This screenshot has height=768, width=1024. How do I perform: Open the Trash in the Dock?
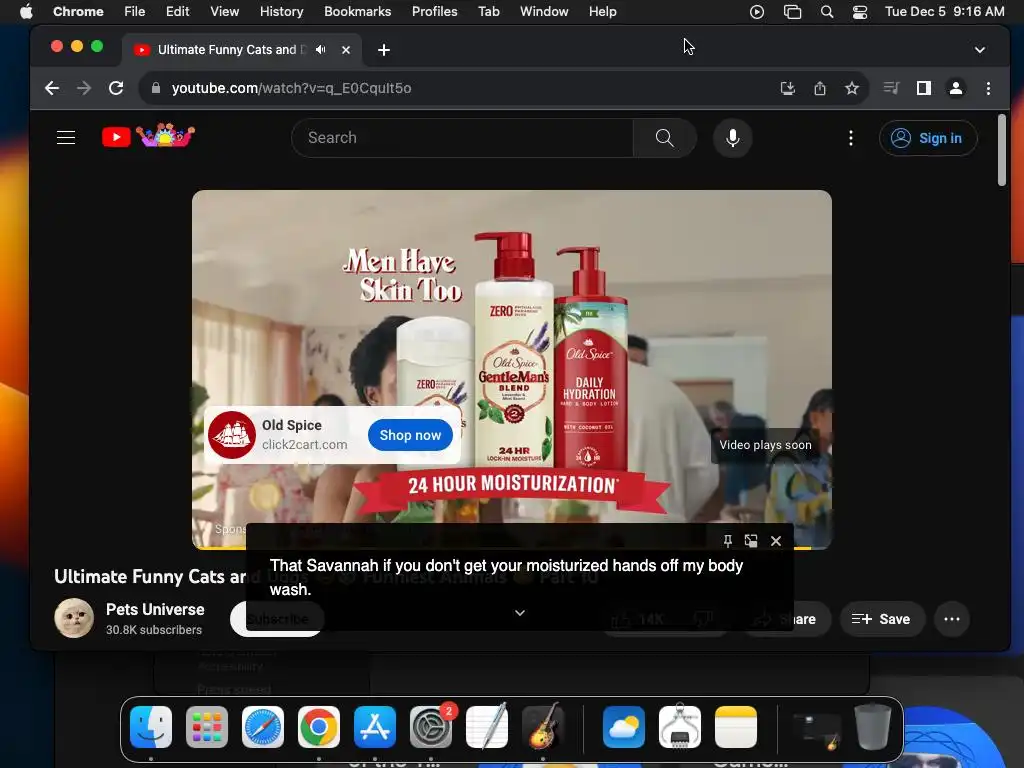pyautogui.click(x=873, y=727)
